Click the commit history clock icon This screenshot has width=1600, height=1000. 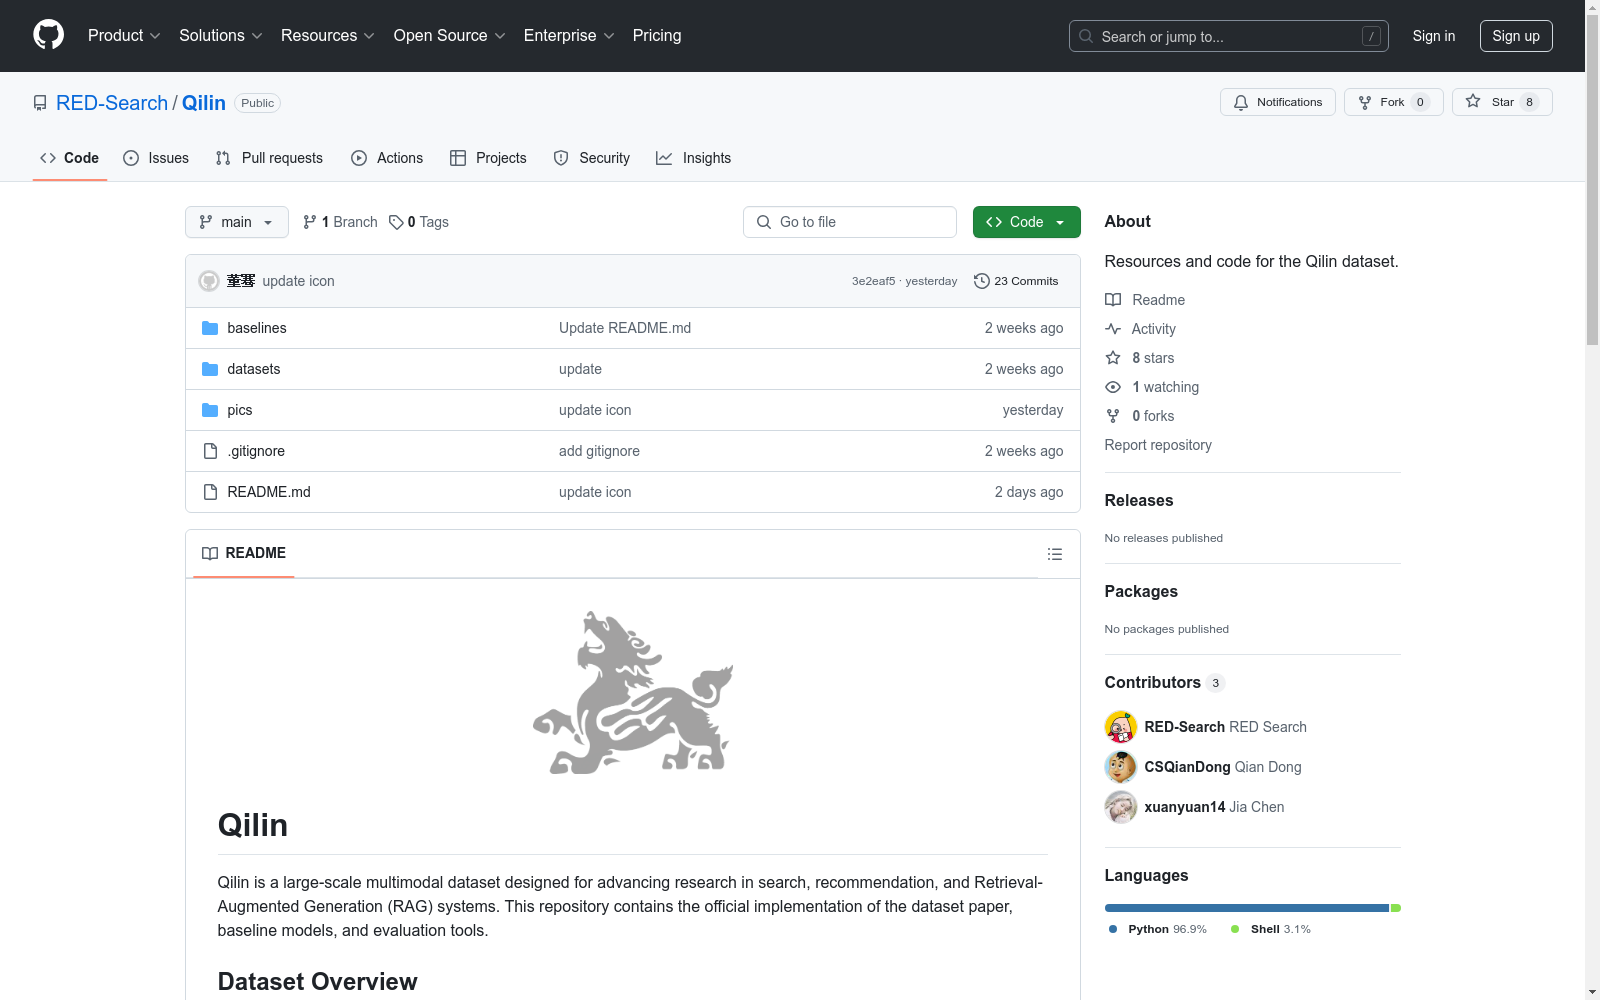[982, 281]
